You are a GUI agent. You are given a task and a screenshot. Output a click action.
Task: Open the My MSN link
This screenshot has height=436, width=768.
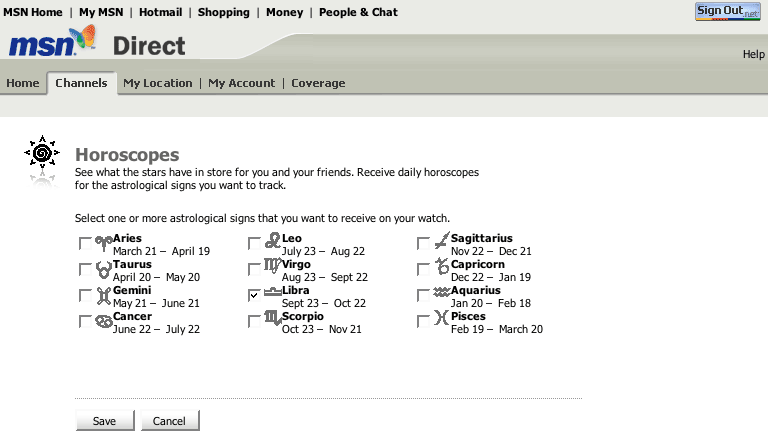click(x=101, y=12)
